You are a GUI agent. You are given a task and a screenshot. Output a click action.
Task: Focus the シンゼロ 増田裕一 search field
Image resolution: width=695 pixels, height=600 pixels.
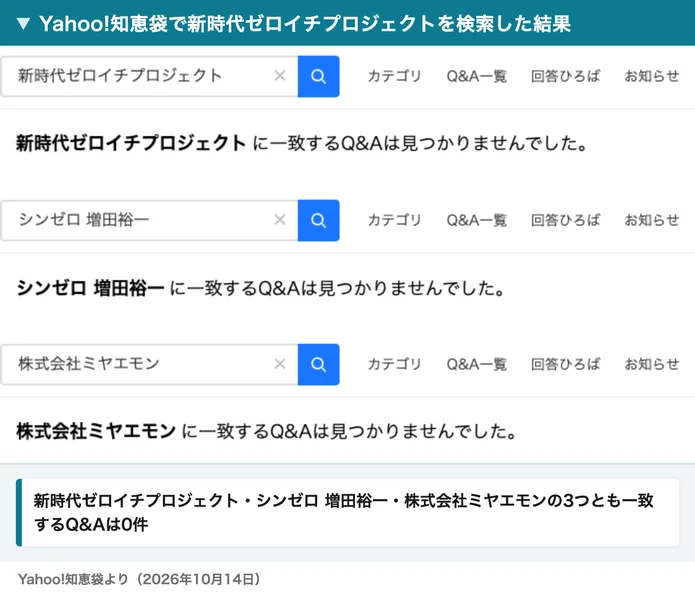point(149,220)
